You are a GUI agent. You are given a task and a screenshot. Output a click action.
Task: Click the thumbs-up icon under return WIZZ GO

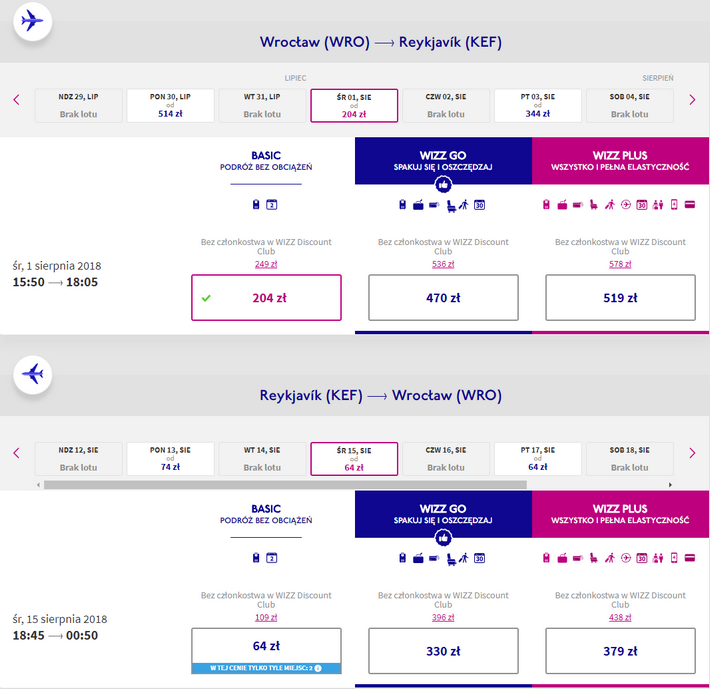pos(443,538)
